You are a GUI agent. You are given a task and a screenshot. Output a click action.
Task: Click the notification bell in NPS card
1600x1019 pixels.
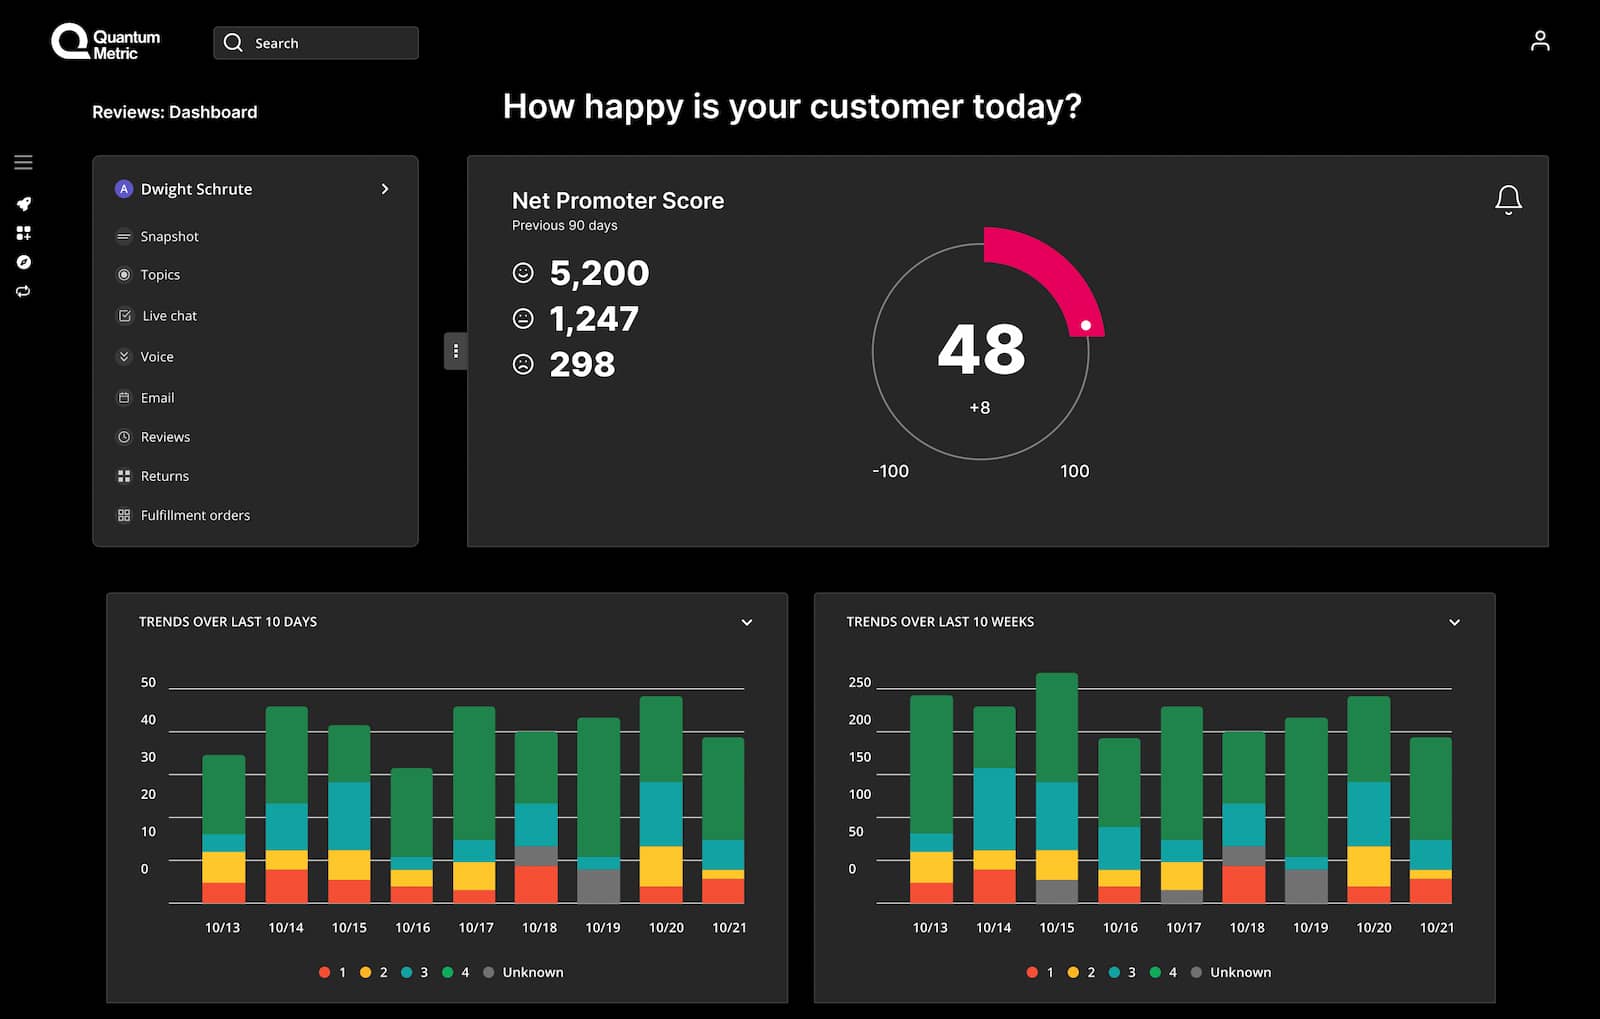[x=1508, y=200]
